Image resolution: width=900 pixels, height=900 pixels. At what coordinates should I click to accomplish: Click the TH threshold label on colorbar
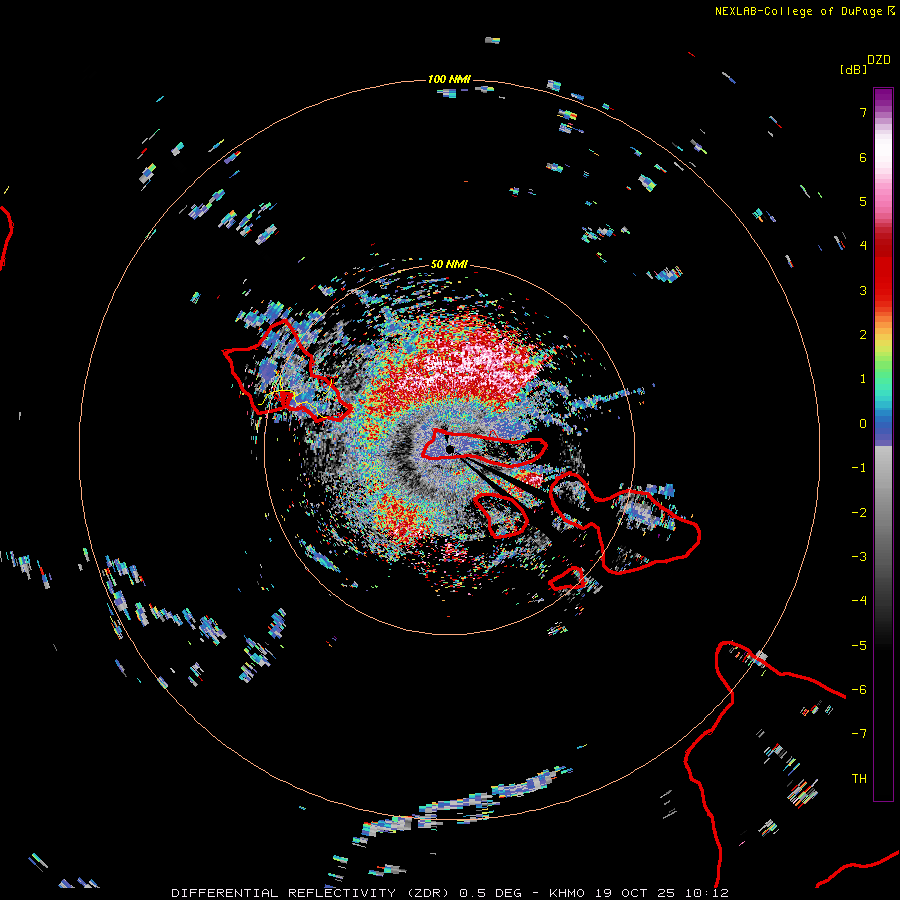click(859, 779)
